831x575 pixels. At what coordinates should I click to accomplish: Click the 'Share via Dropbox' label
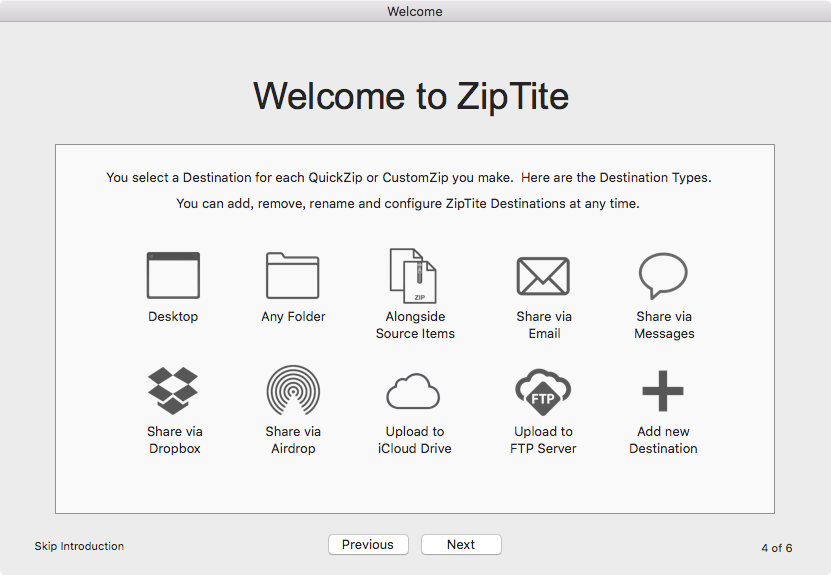pyautogui.click(x=175, y=440)
